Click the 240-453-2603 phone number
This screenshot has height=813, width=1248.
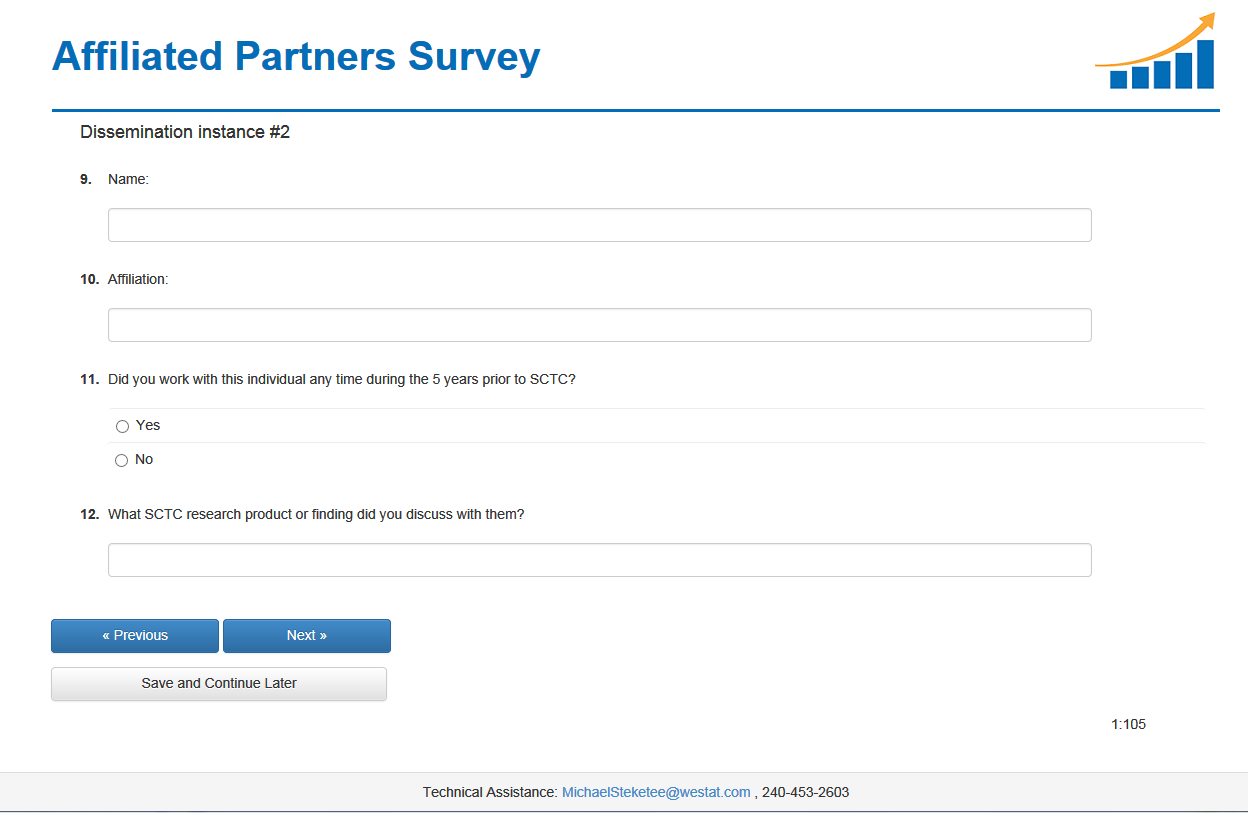coord(805,792)
